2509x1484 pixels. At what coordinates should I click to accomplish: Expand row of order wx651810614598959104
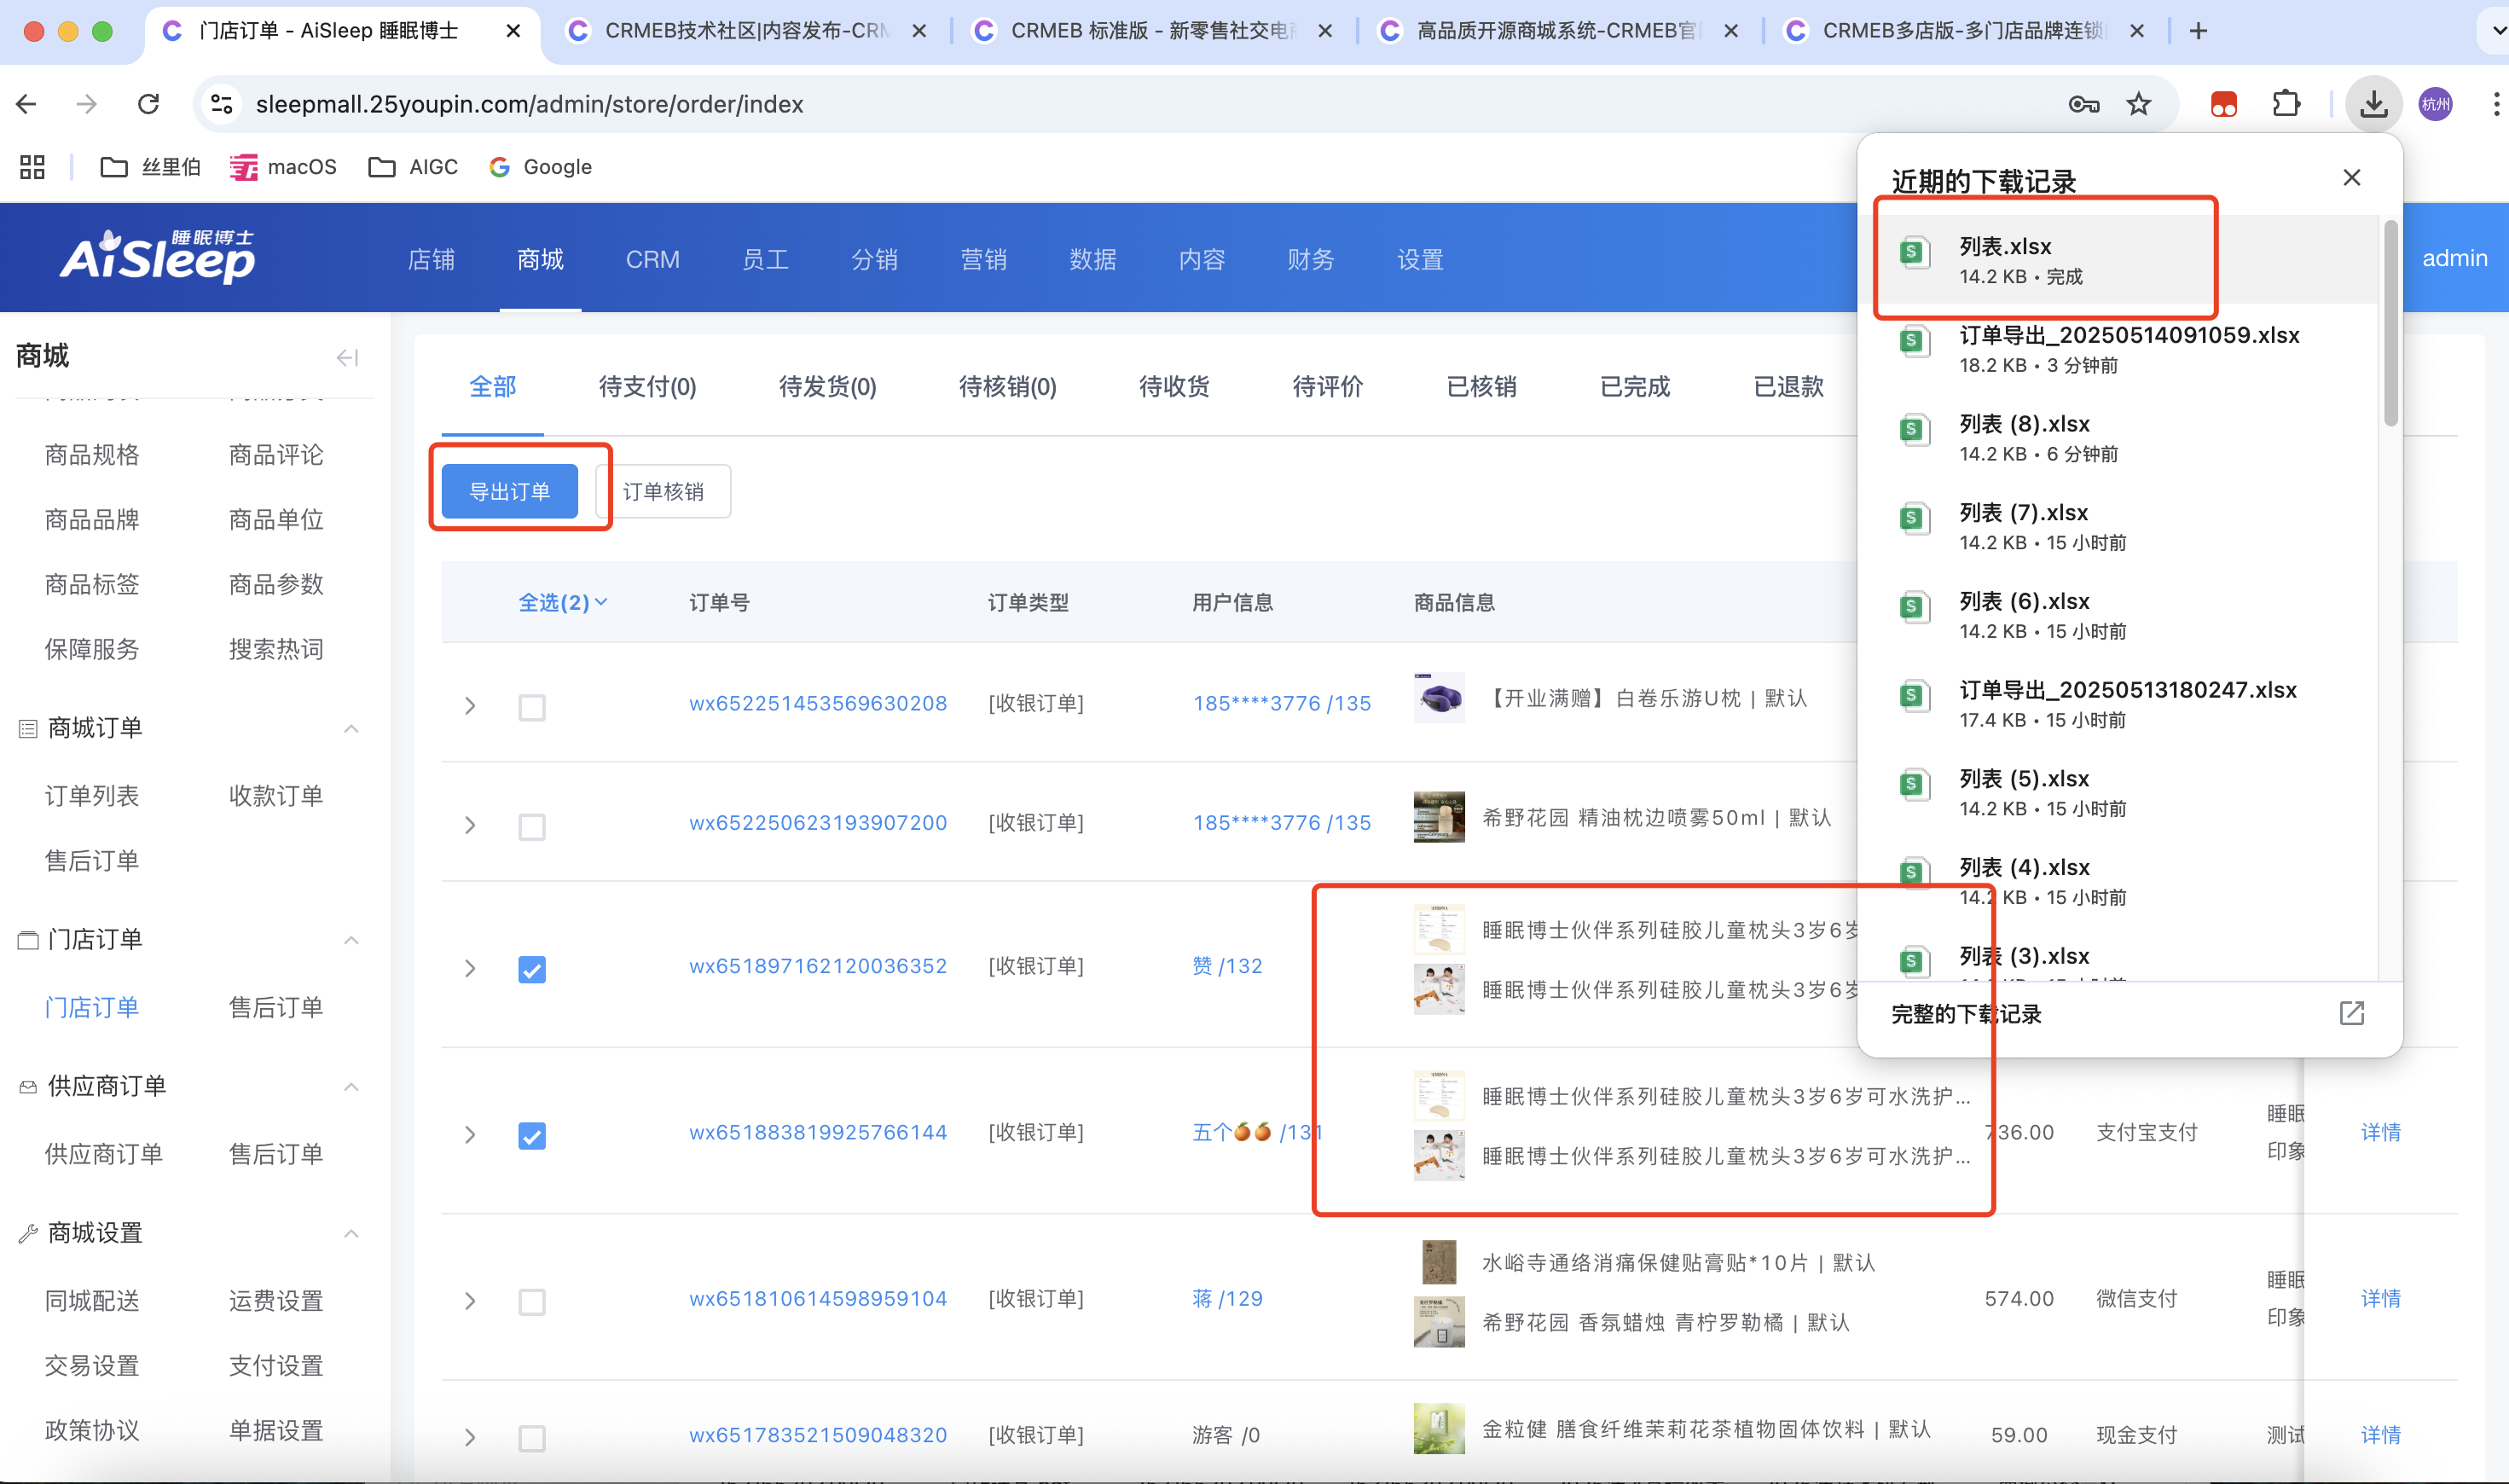[x=470, y=1301]
